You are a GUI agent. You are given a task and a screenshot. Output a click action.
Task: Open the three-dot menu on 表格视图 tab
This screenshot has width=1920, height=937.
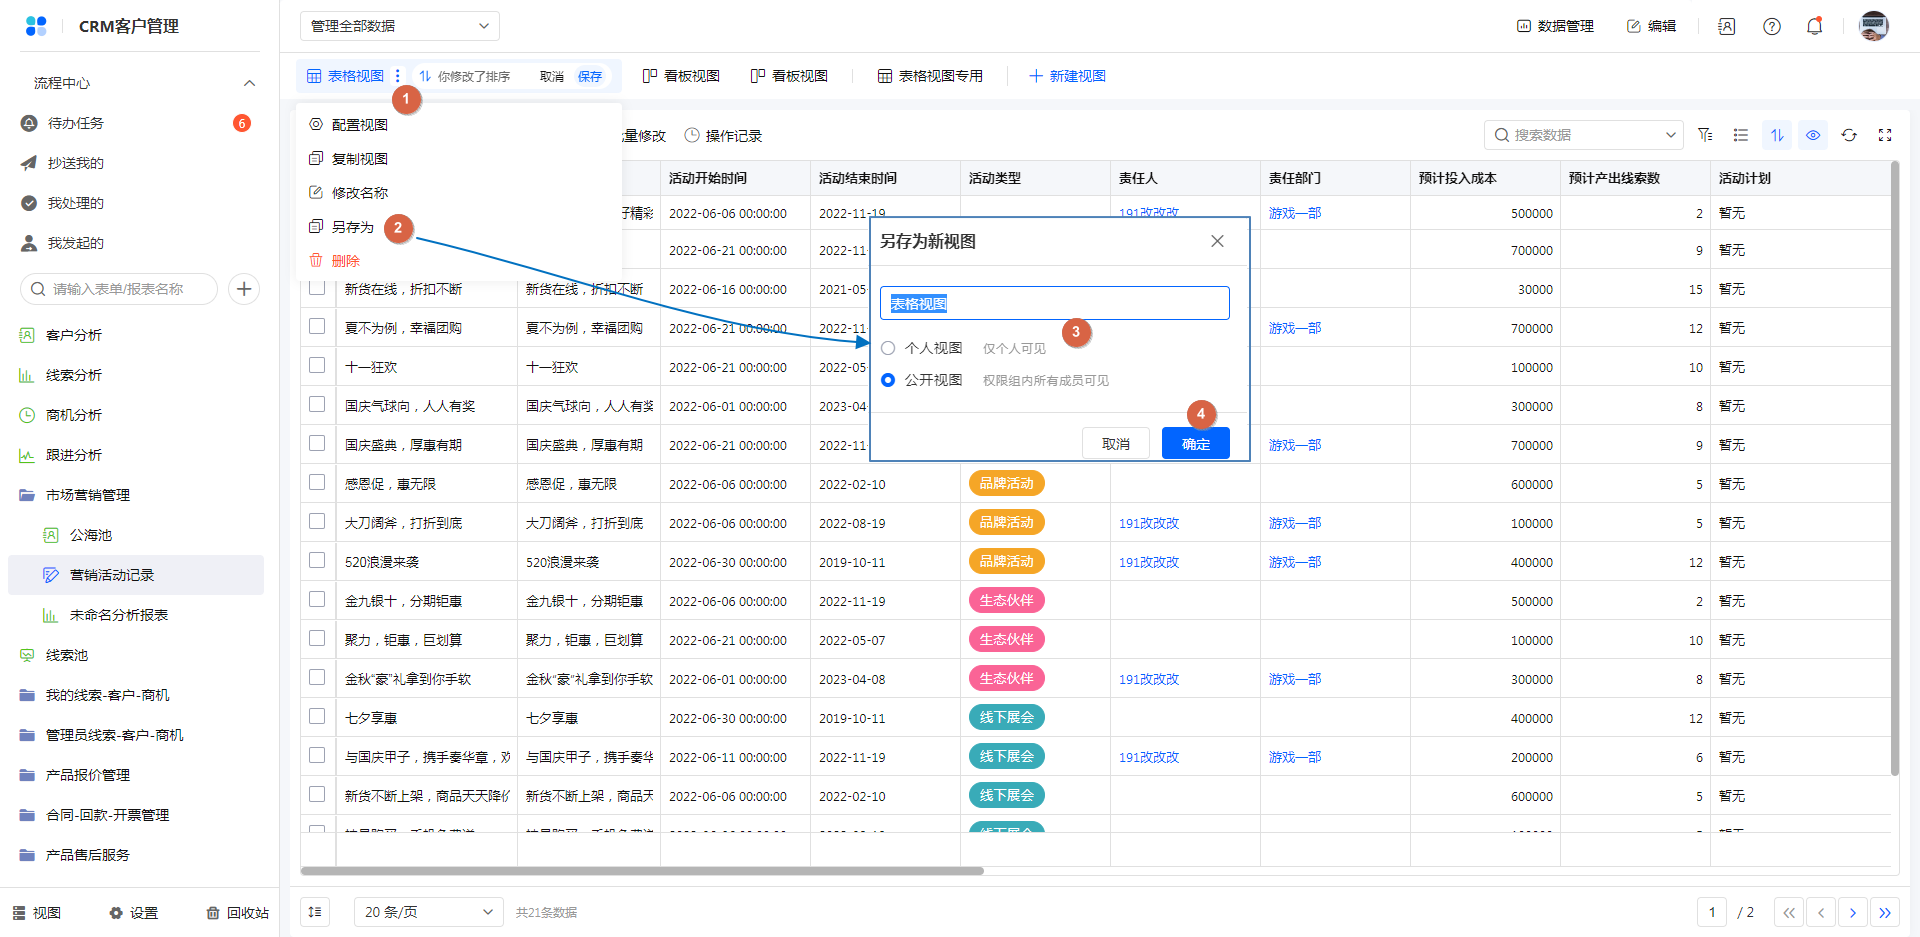pos(398,76)
